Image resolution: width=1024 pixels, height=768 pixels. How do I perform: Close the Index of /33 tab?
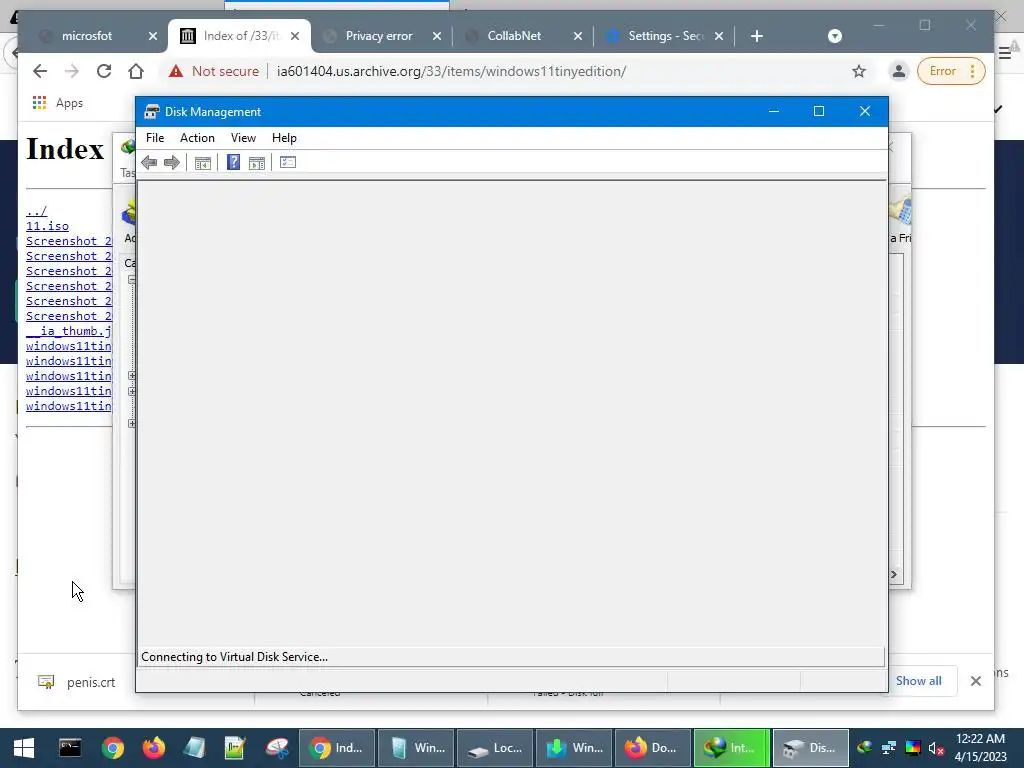(295, 36)
